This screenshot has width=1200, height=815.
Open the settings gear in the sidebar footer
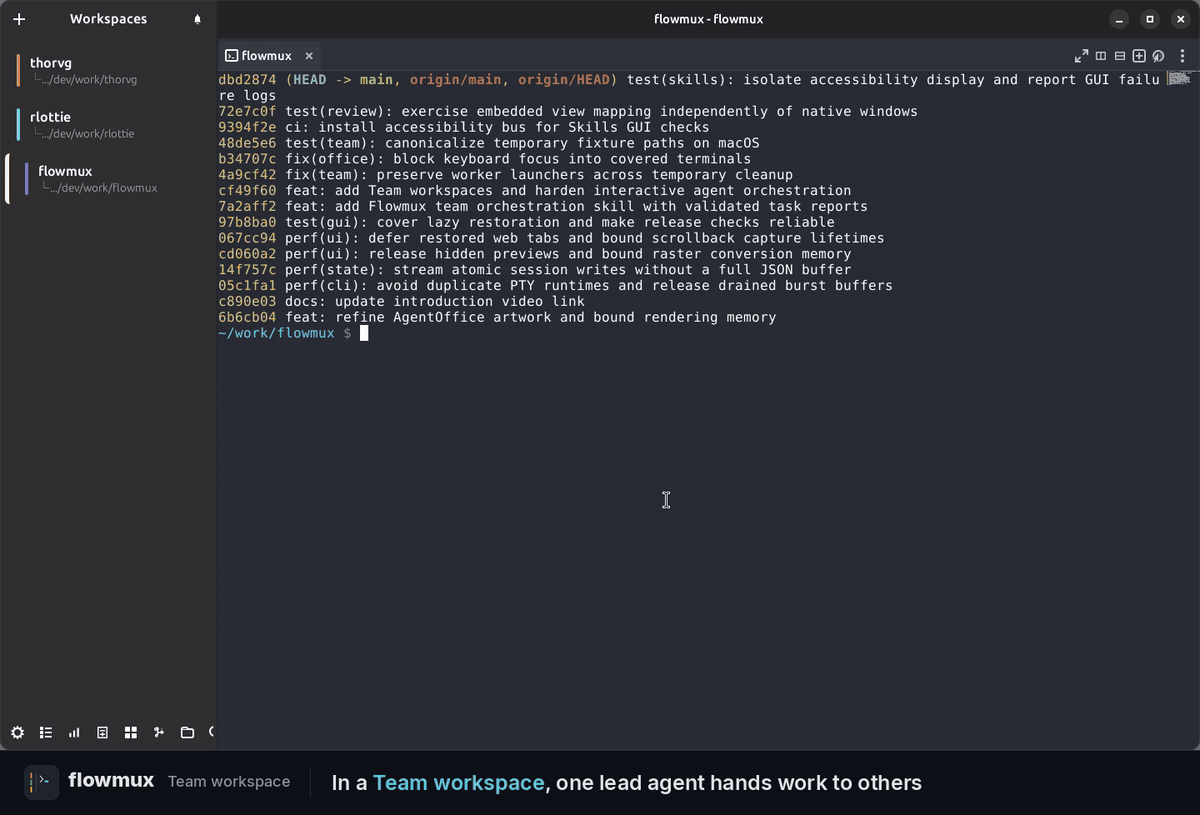(17, 733)
